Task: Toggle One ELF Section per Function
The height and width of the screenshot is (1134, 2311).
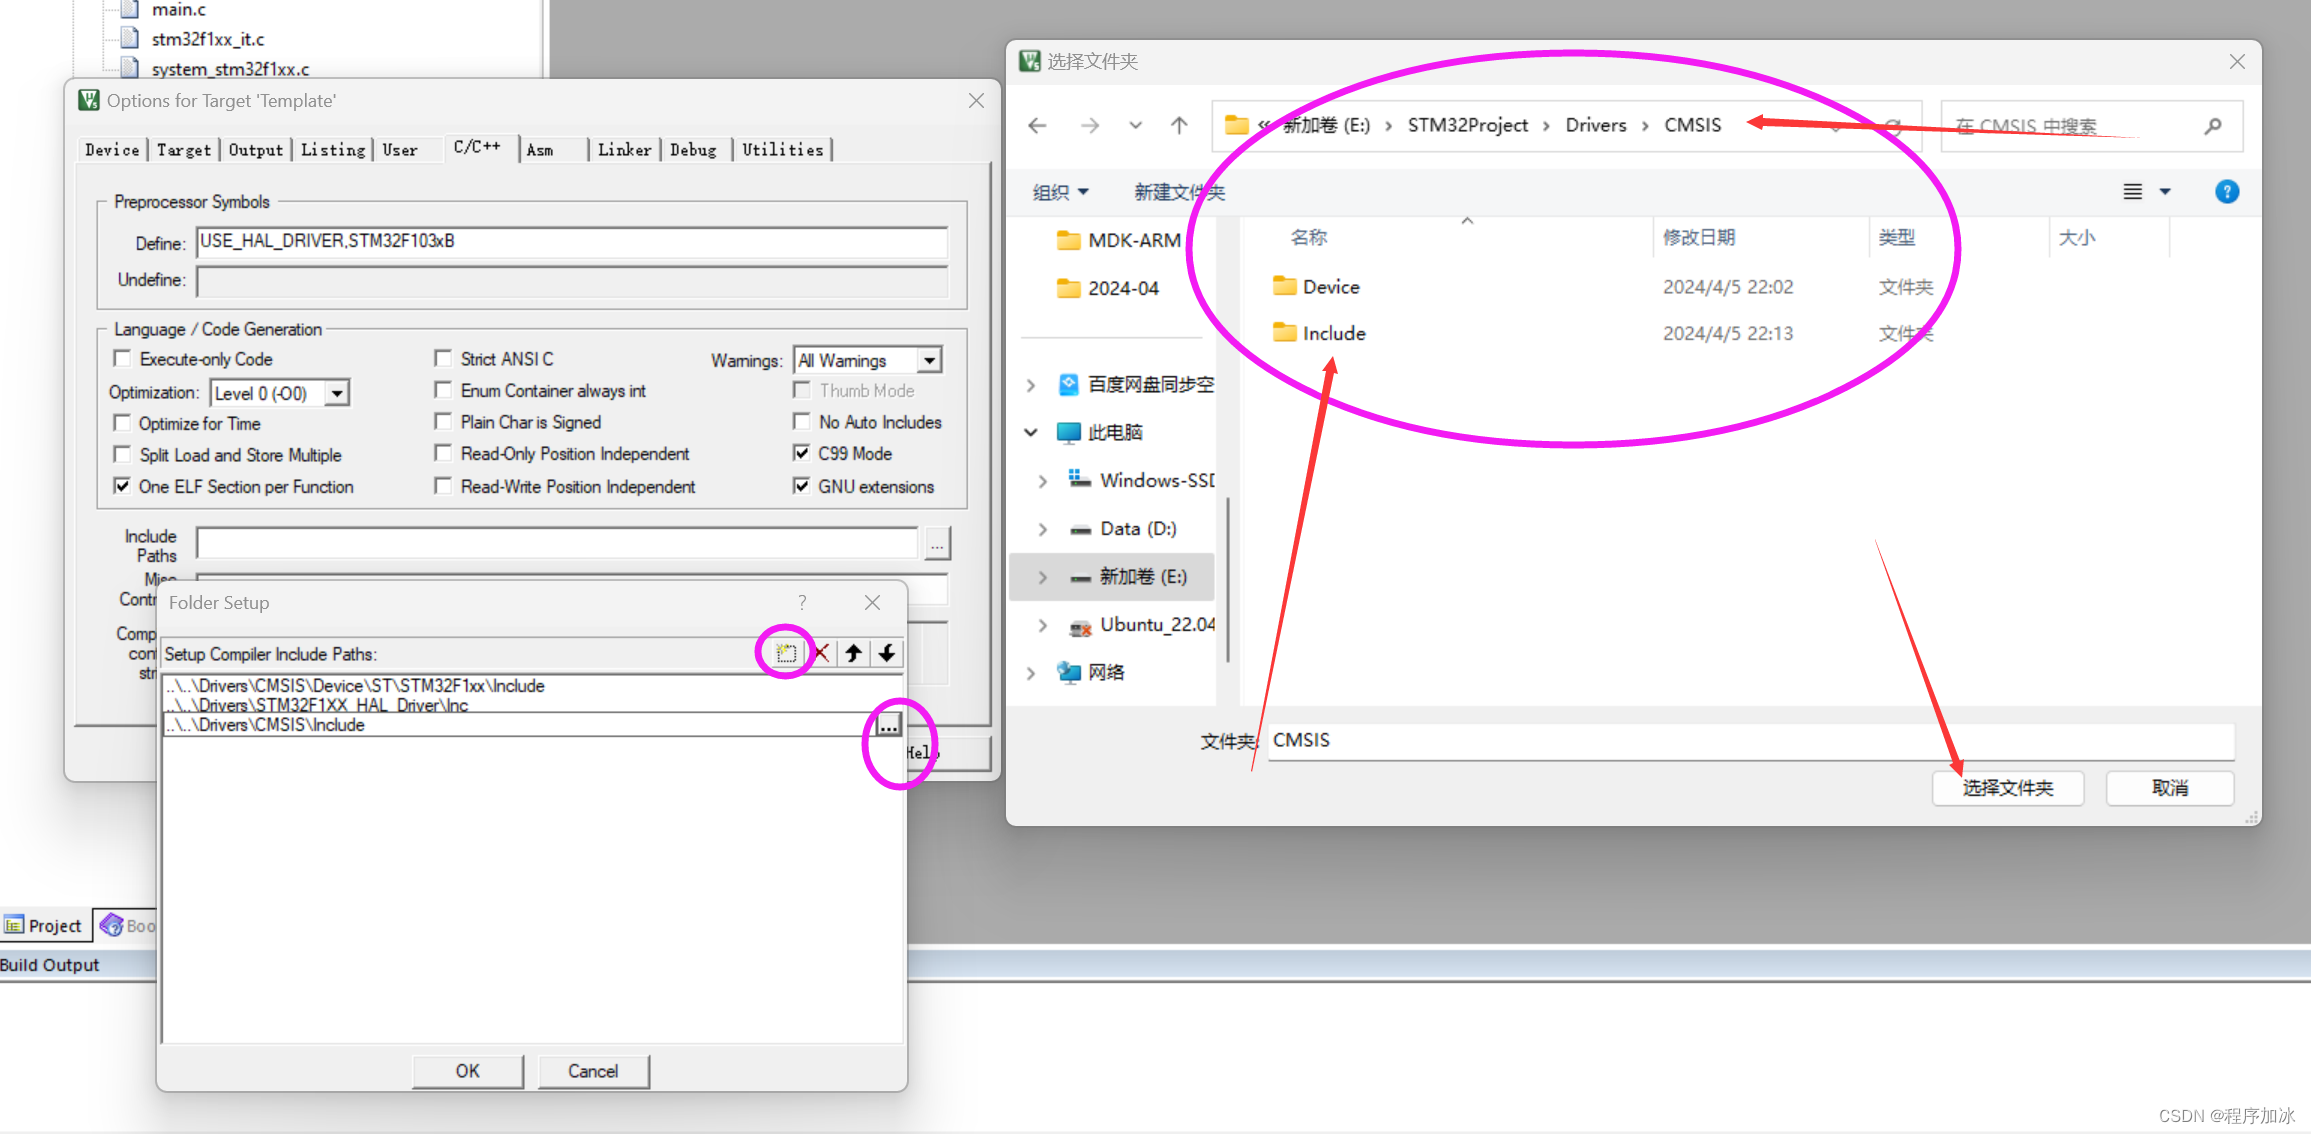Action: click(122, 486)
